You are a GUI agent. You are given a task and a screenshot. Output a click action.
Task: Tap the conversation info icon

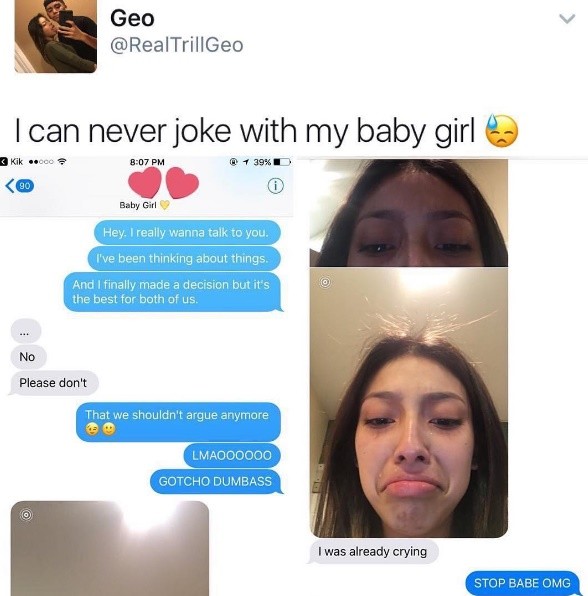[x=276, y=186]
